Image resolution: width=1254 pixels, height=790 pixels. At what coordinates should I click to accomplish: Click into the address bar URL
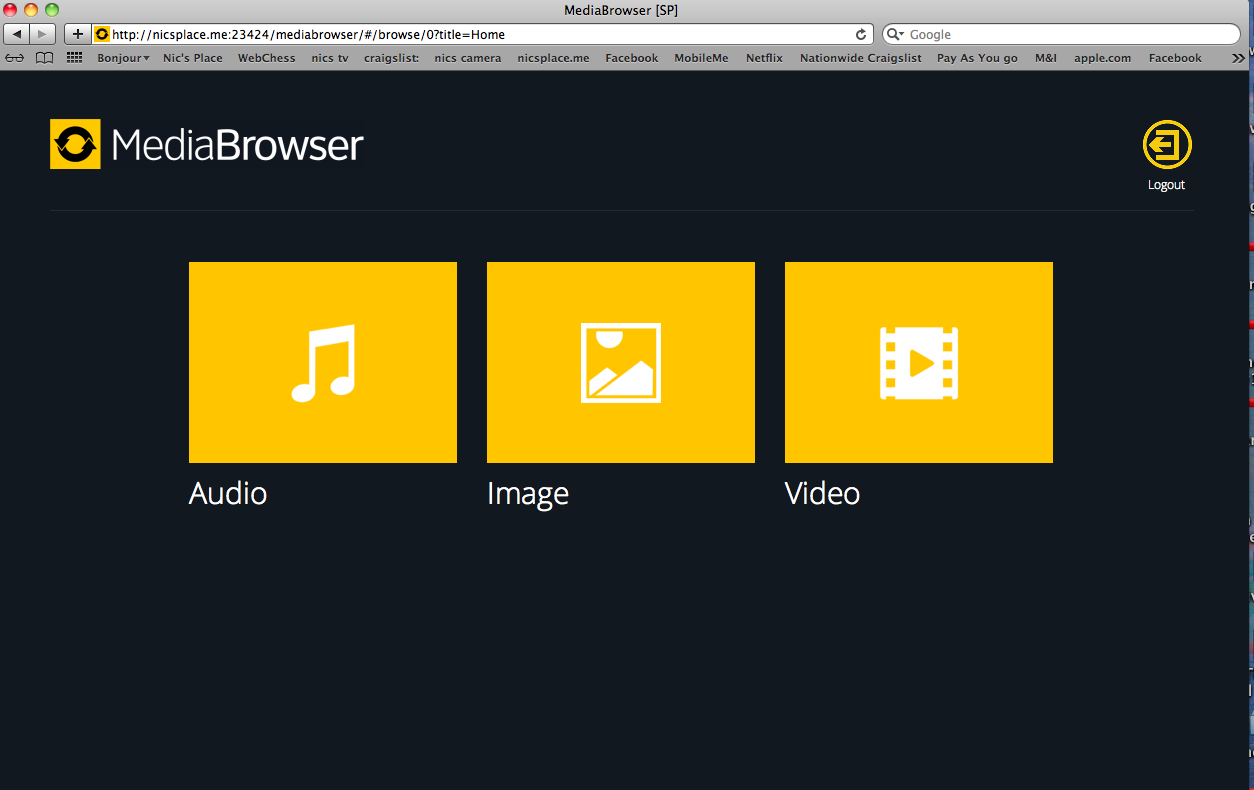480,34
